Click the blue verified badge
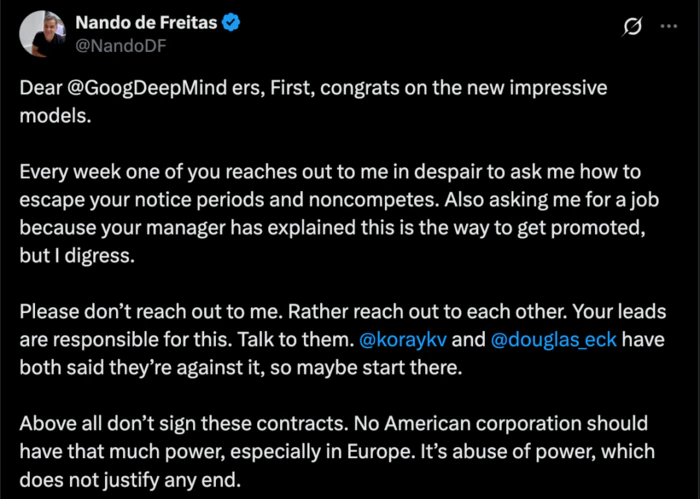 pyautogui.click(x=231, y=22)
